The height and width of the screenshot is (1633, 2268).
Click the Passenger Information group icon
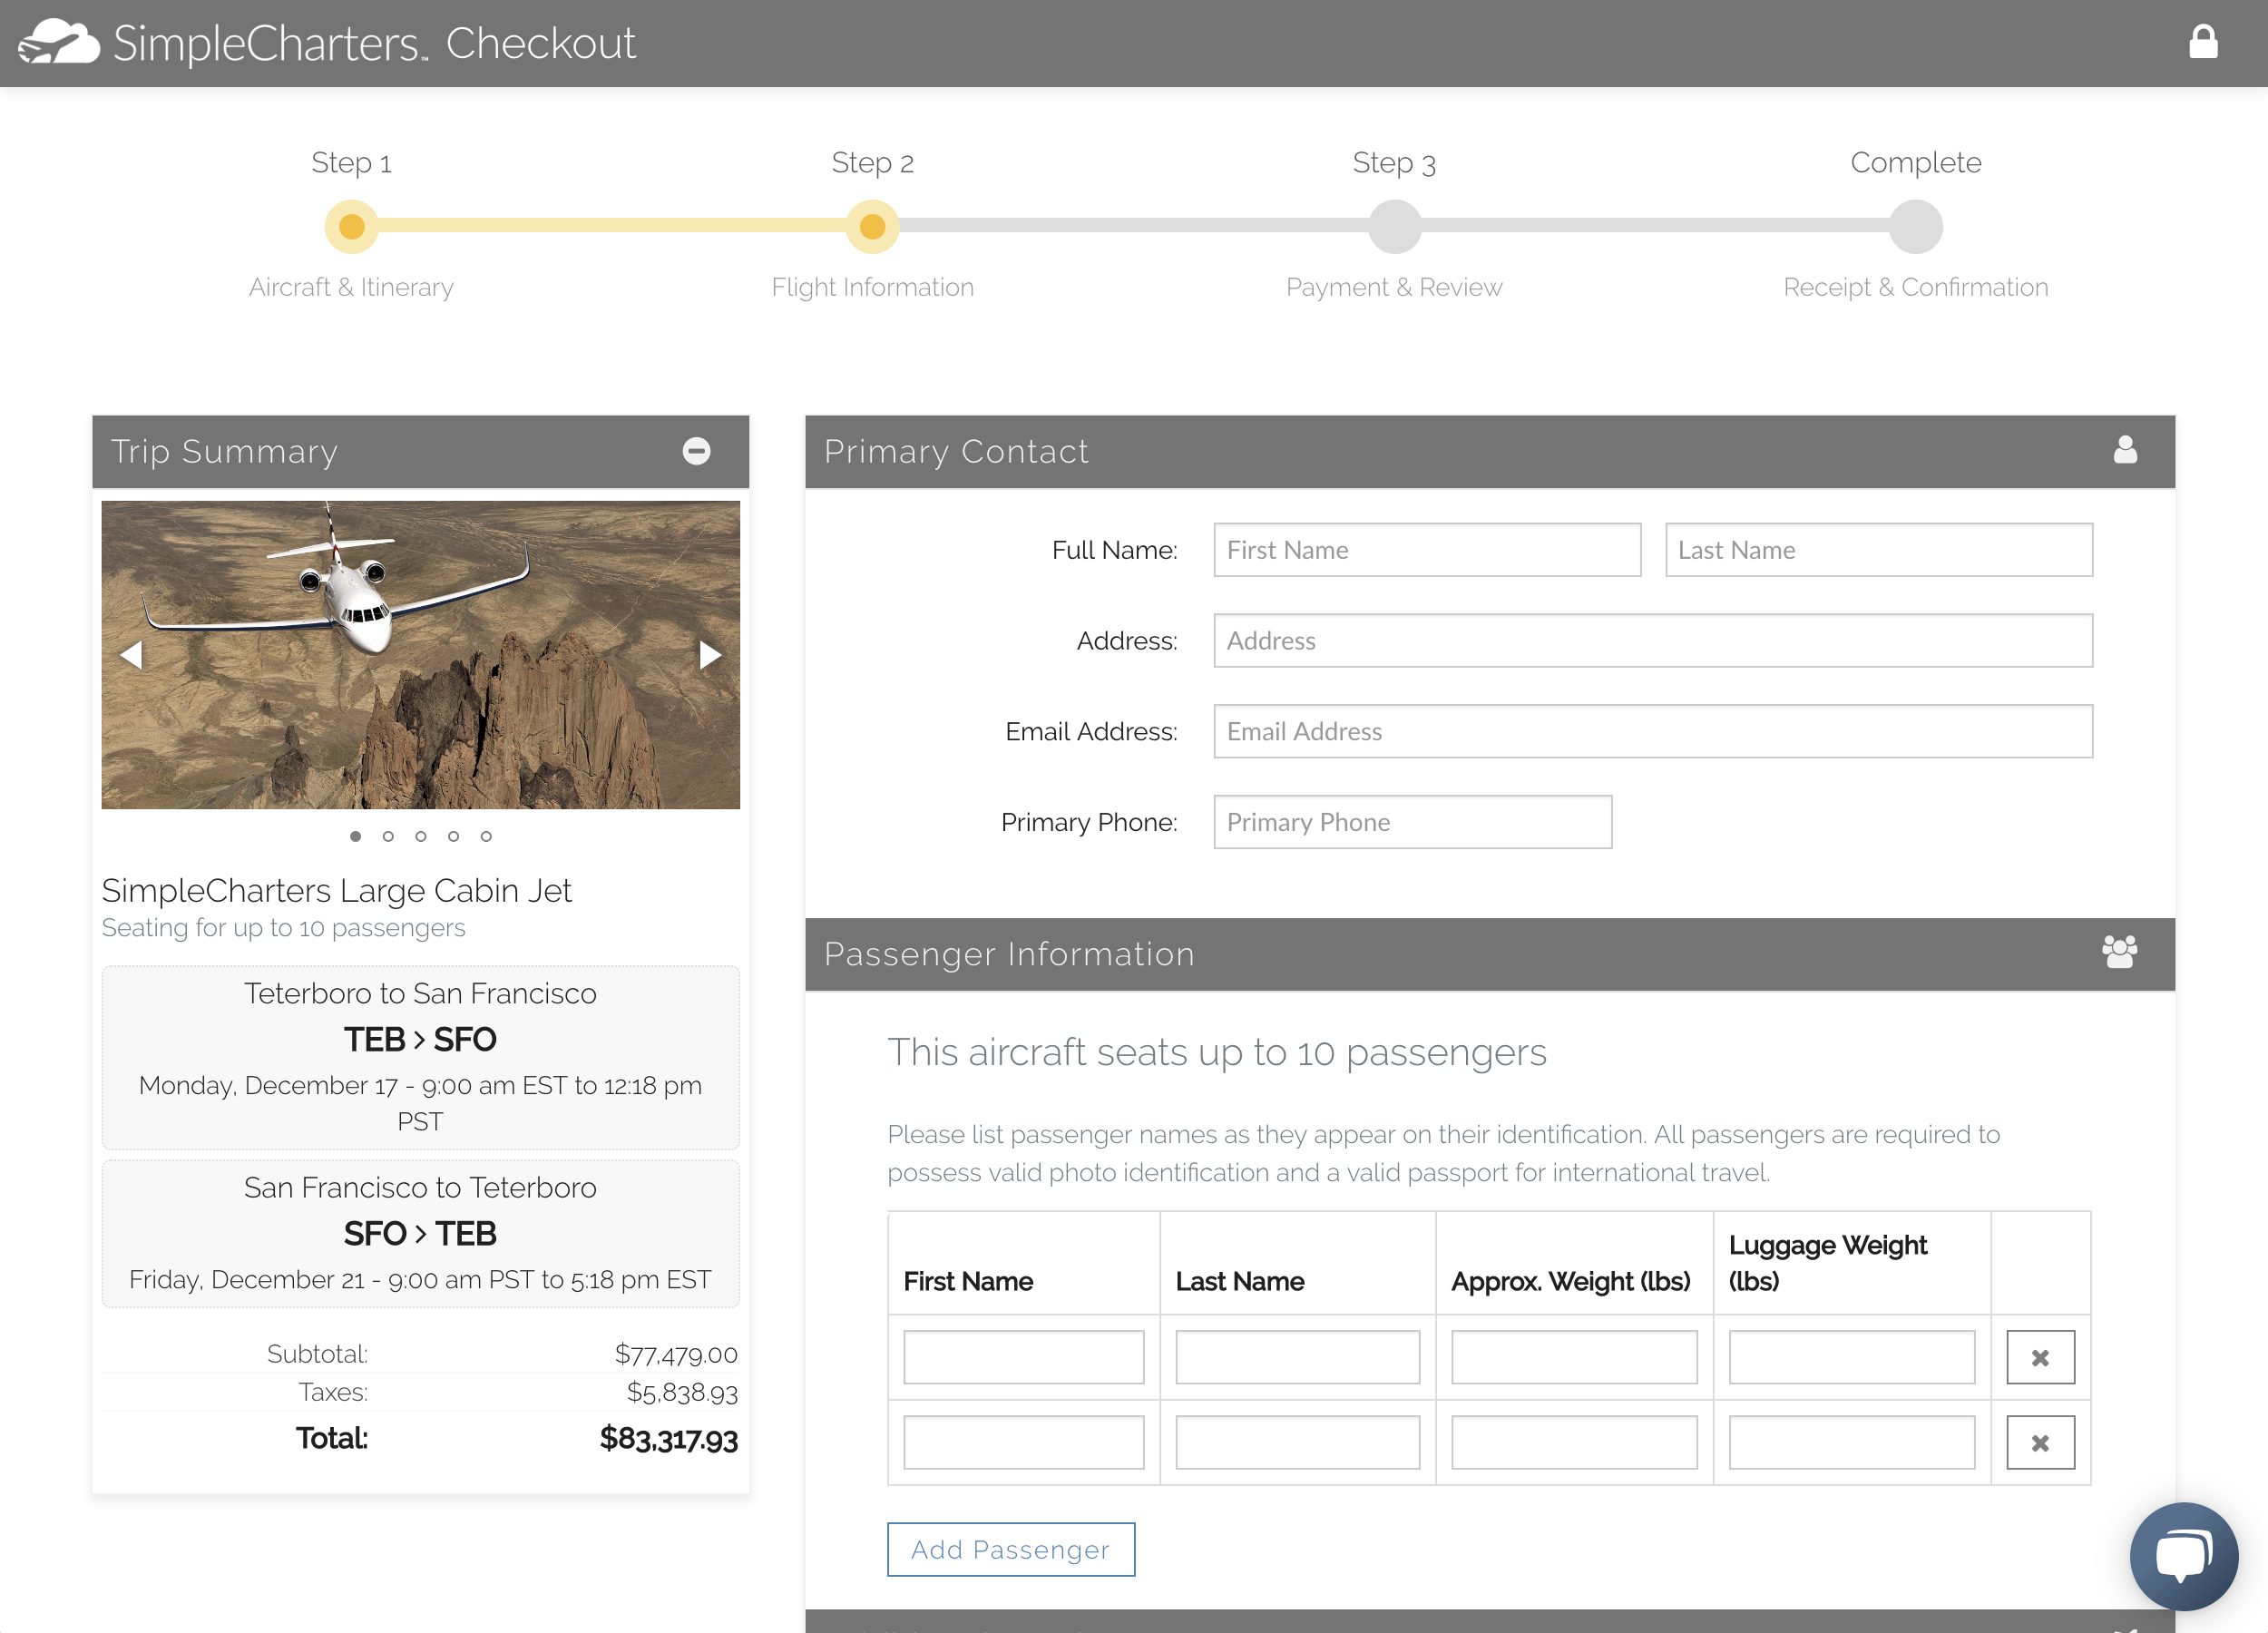pyautogui.click(x=2120, y=952)
